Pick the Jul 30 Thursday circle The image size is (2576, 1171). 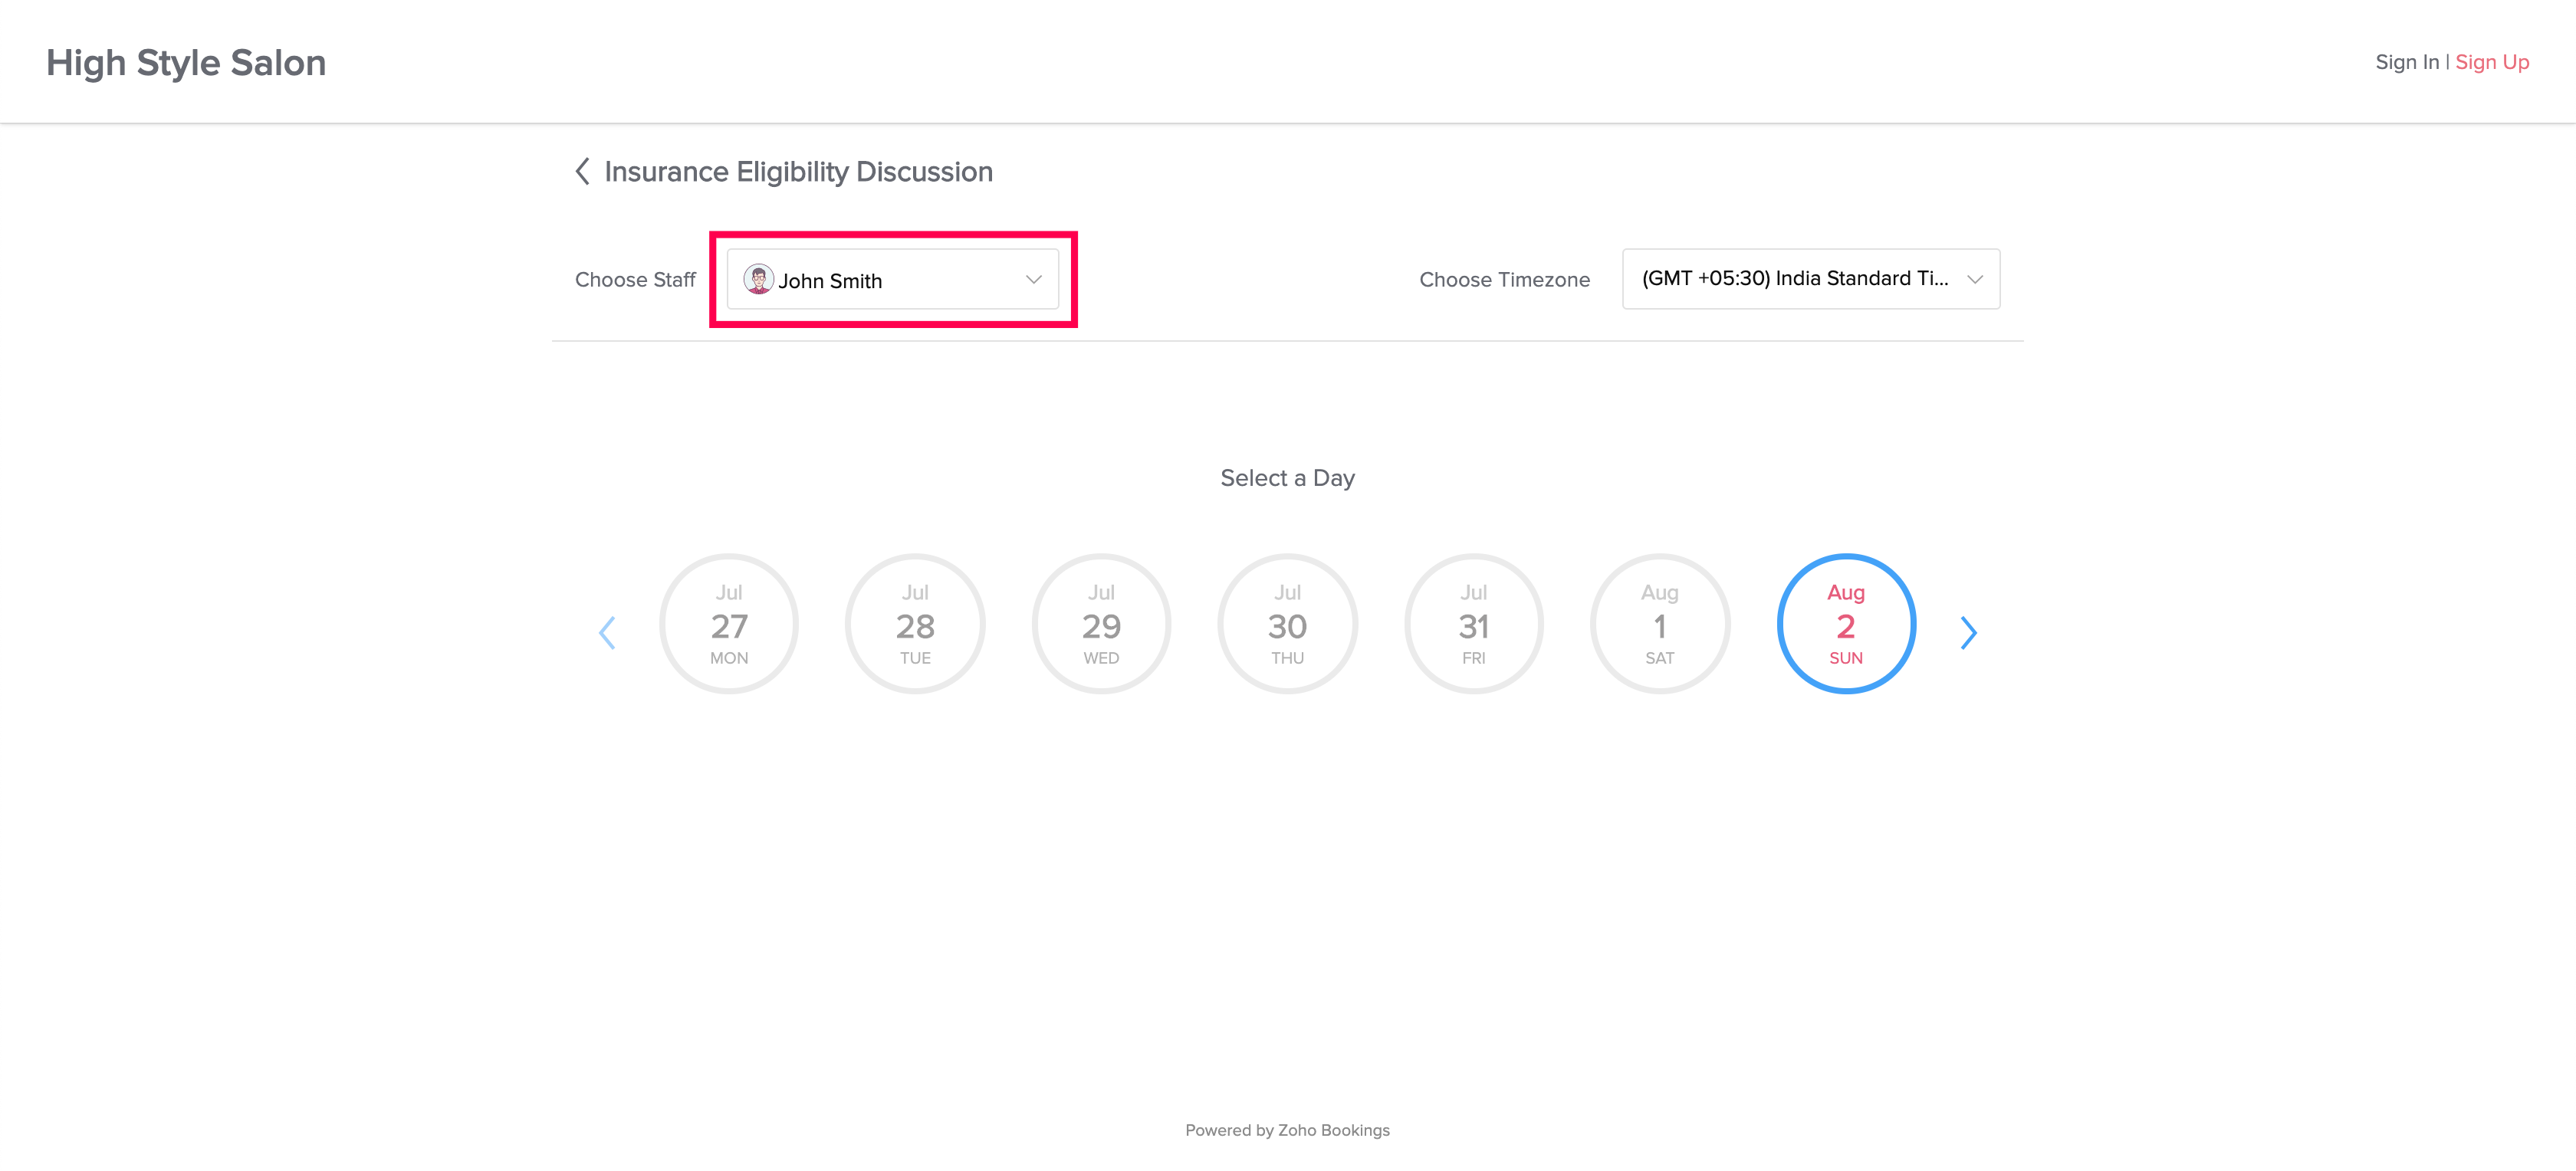point(1287,624)
